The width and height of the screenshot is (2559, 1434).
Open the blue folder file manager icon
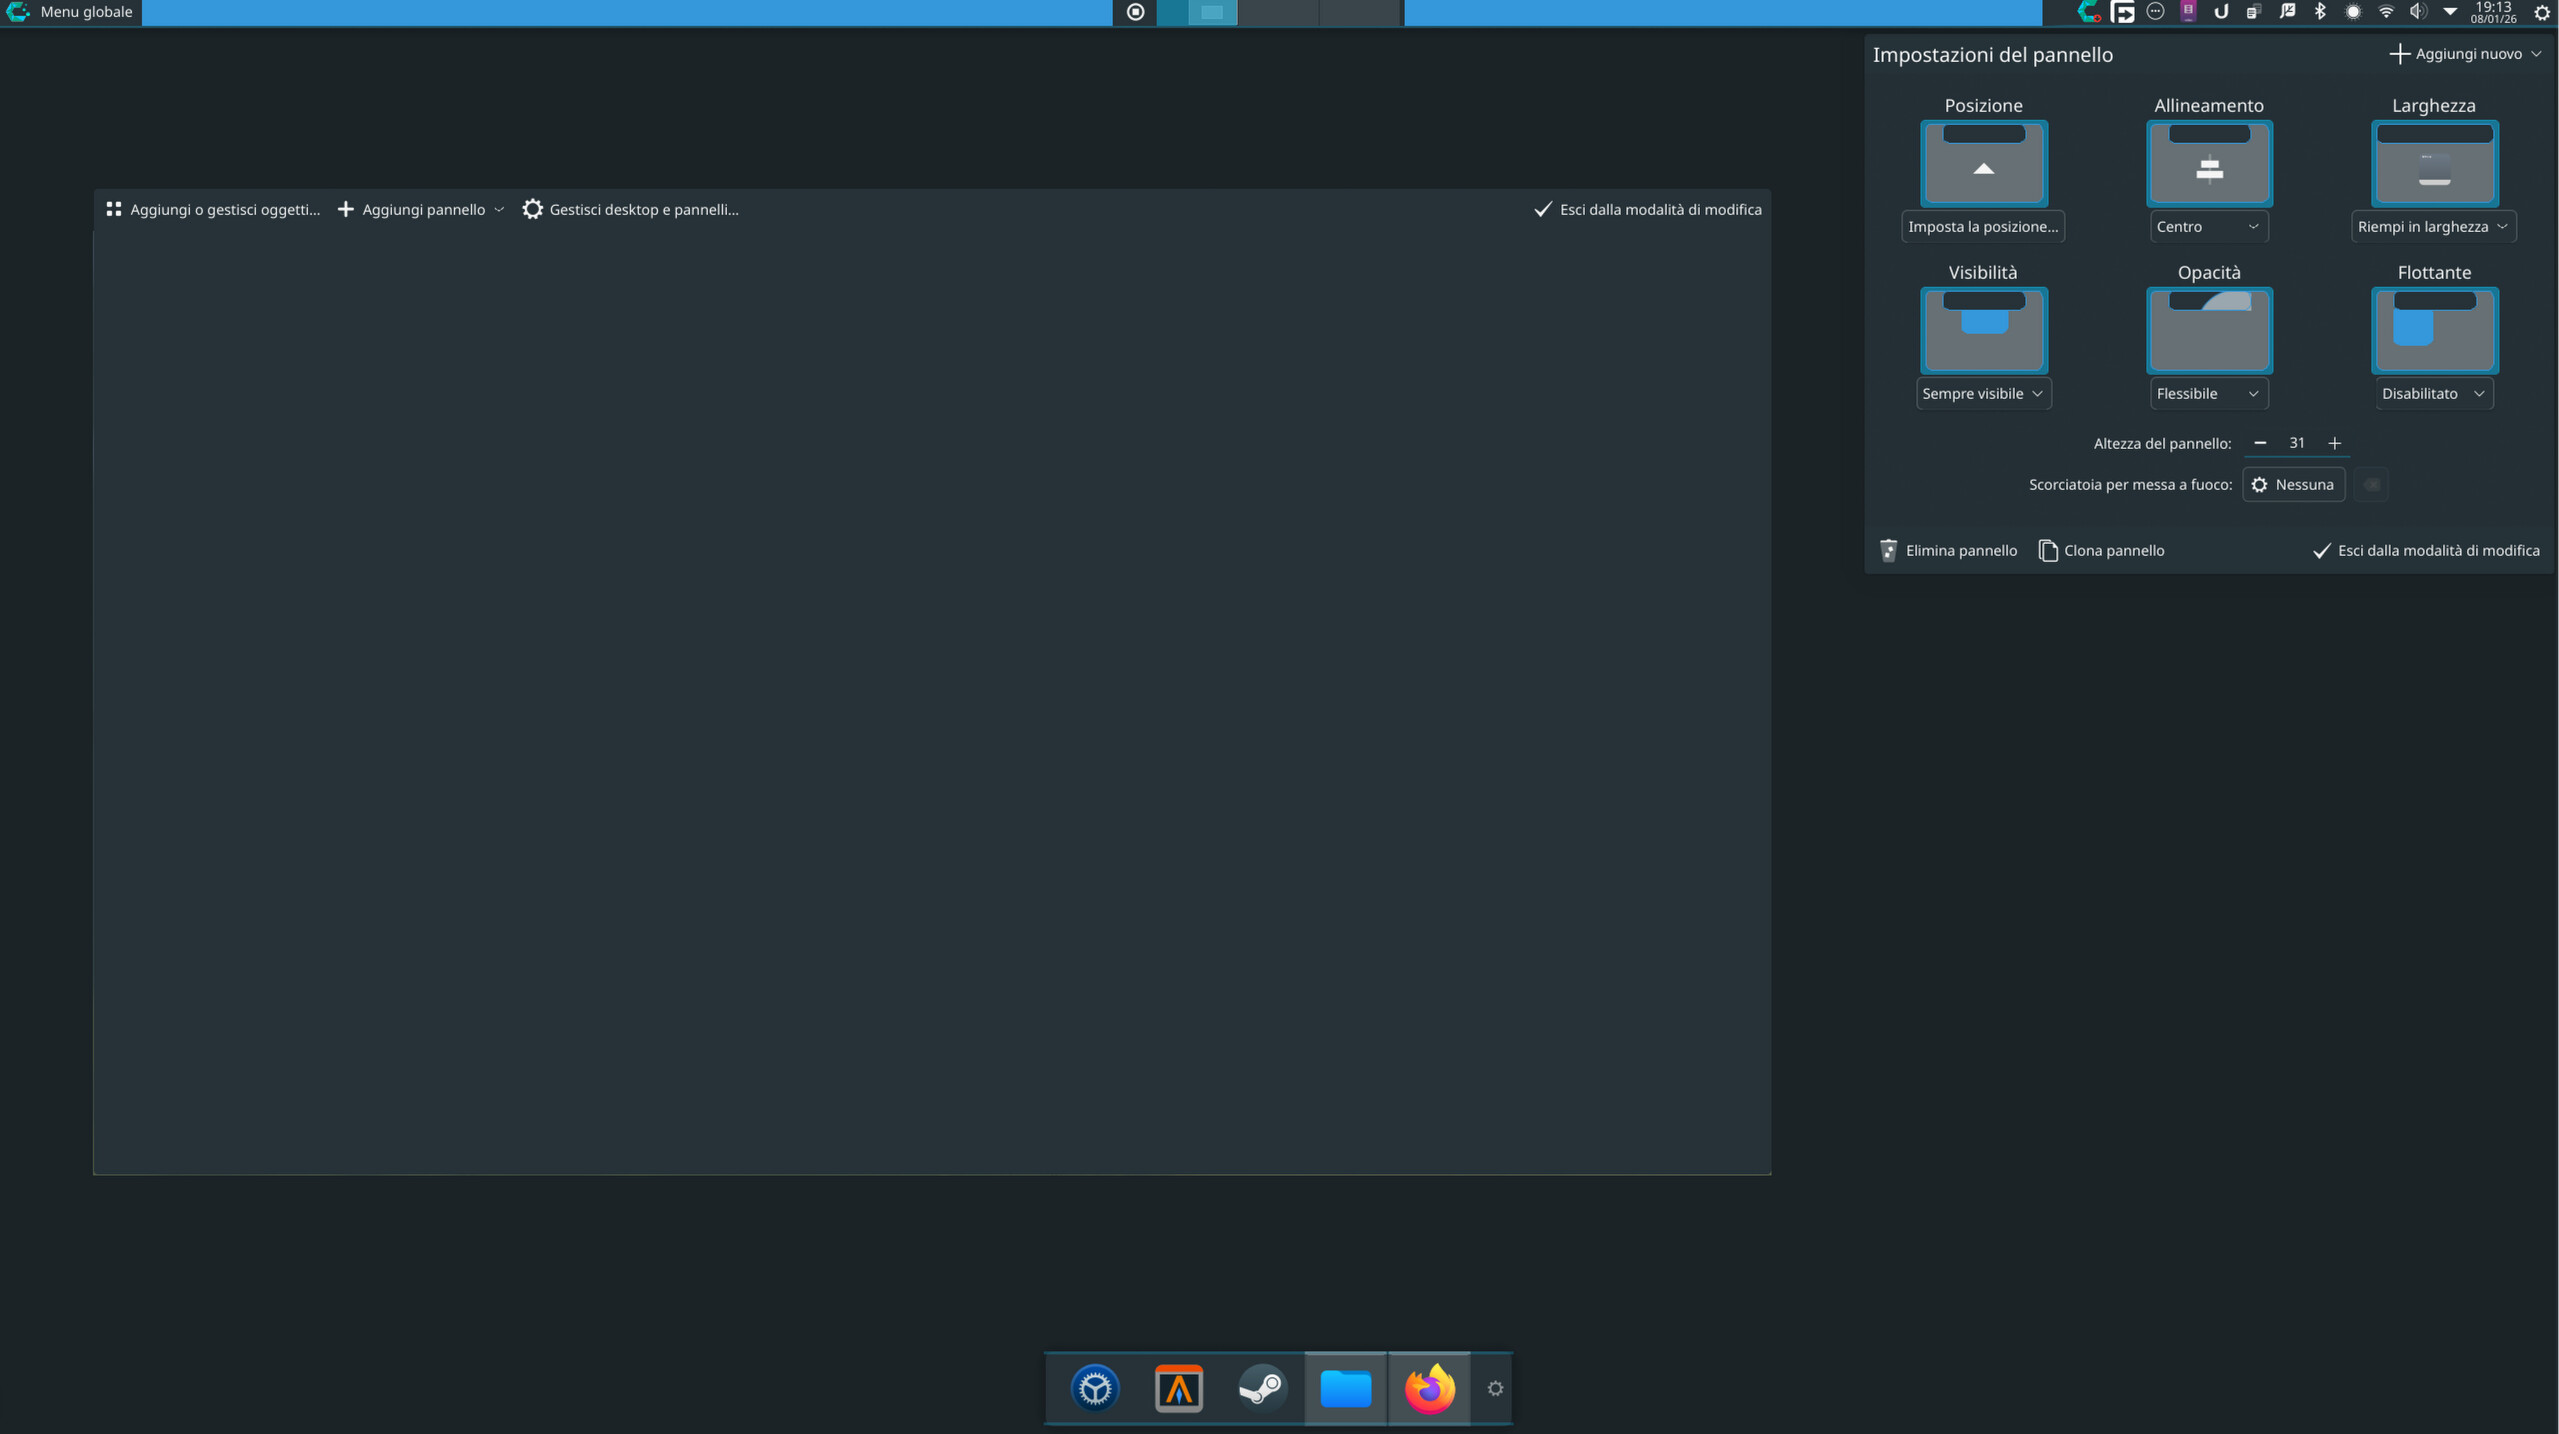(1345, 1388)
